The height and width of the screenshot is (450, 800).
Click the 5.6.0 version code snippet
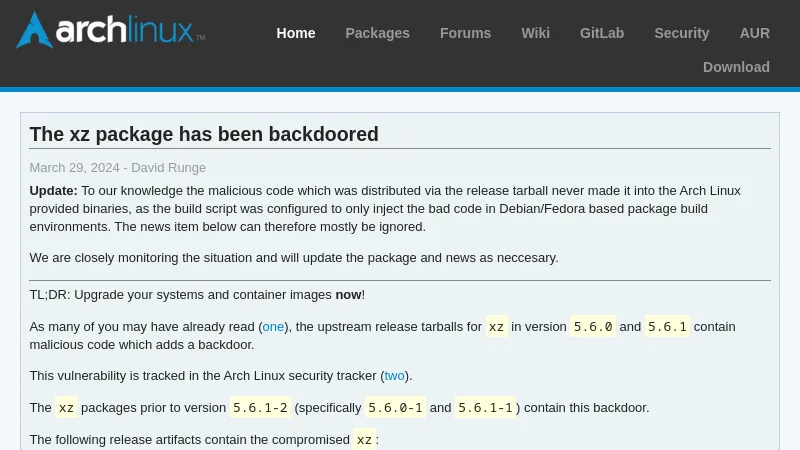[x=592, y=327]
